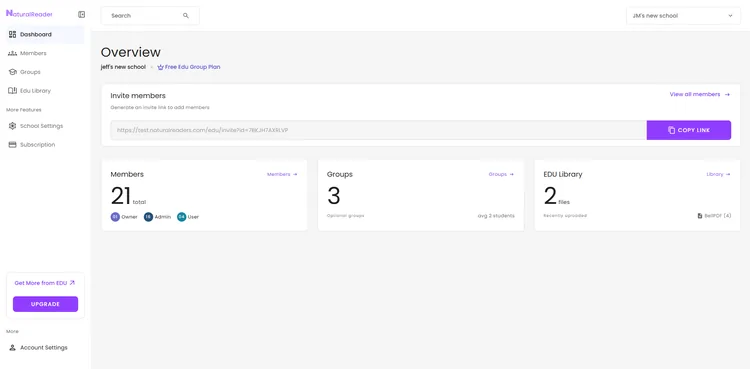
Task: Click the Edu Library book icon
Action: pos(12,90)
